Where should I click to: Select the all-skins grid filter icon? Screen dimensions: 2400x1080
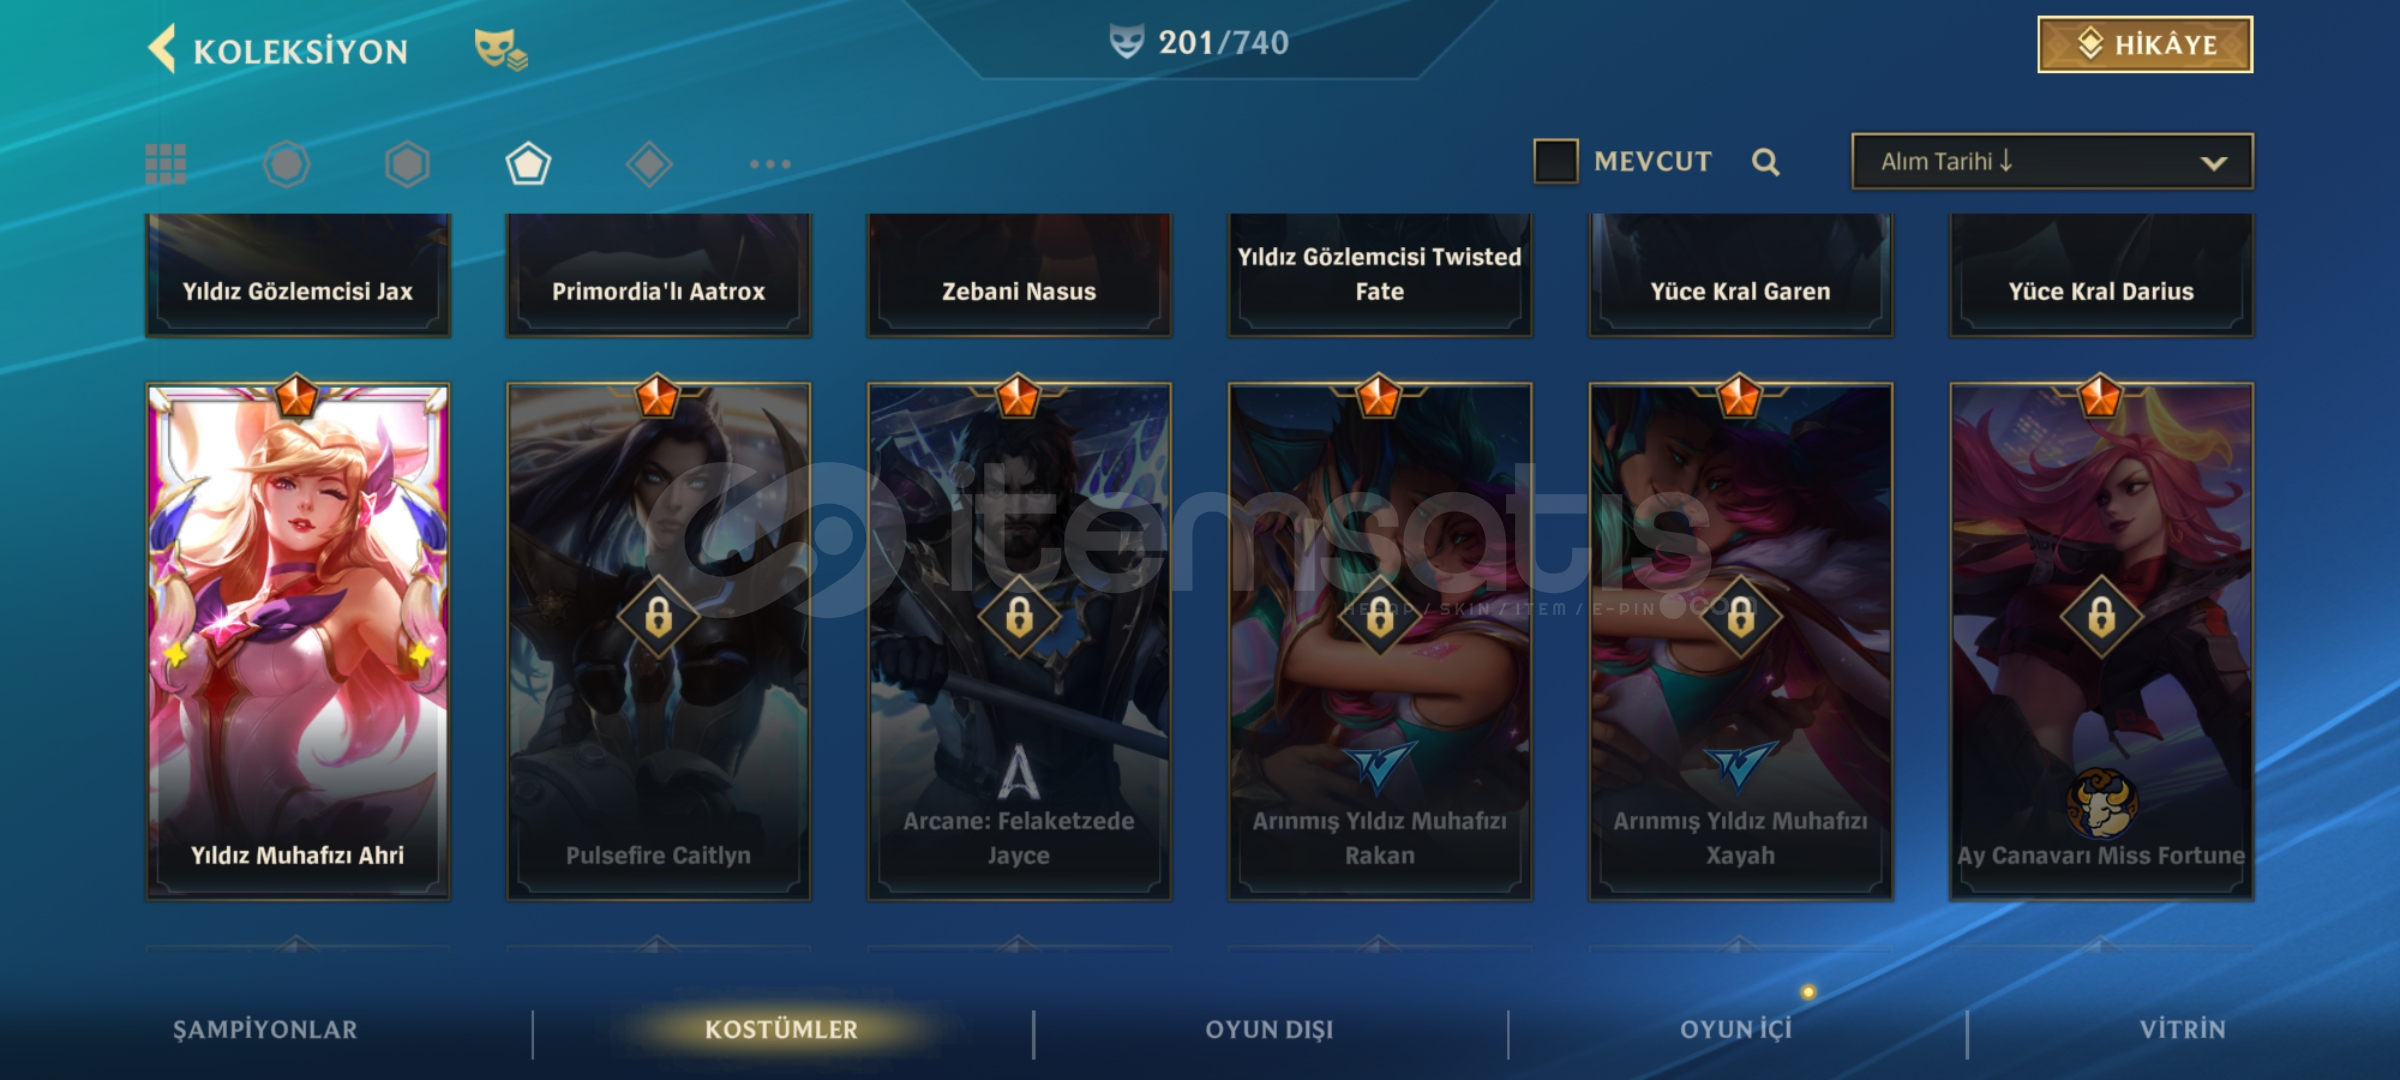(x=166, y=164)
